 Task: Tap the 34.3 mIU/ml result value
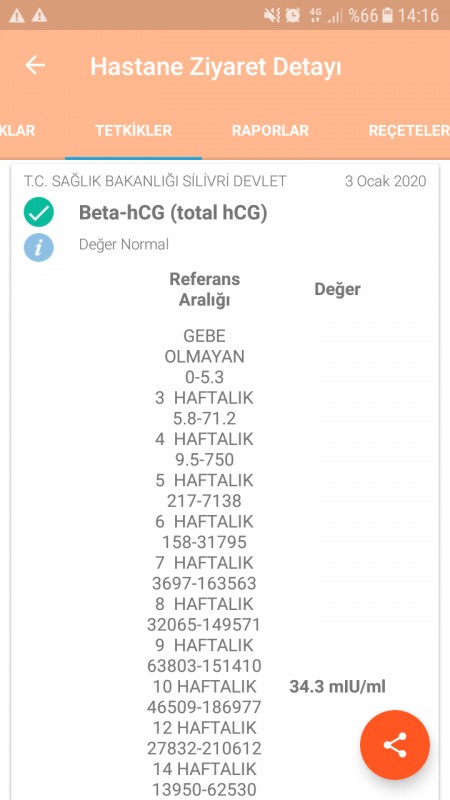click(338, 687)
